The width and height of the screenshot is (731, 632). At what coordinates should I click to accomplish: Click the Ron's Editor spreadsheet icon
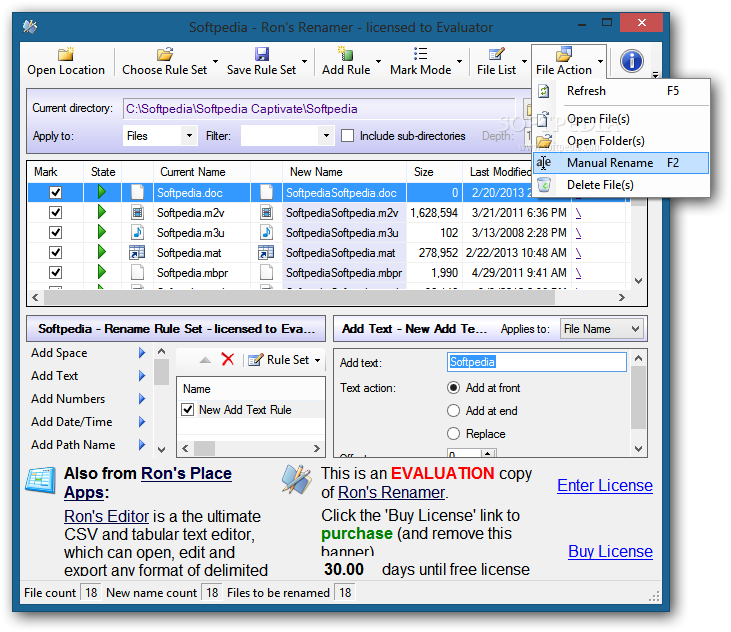coord(41,480)
